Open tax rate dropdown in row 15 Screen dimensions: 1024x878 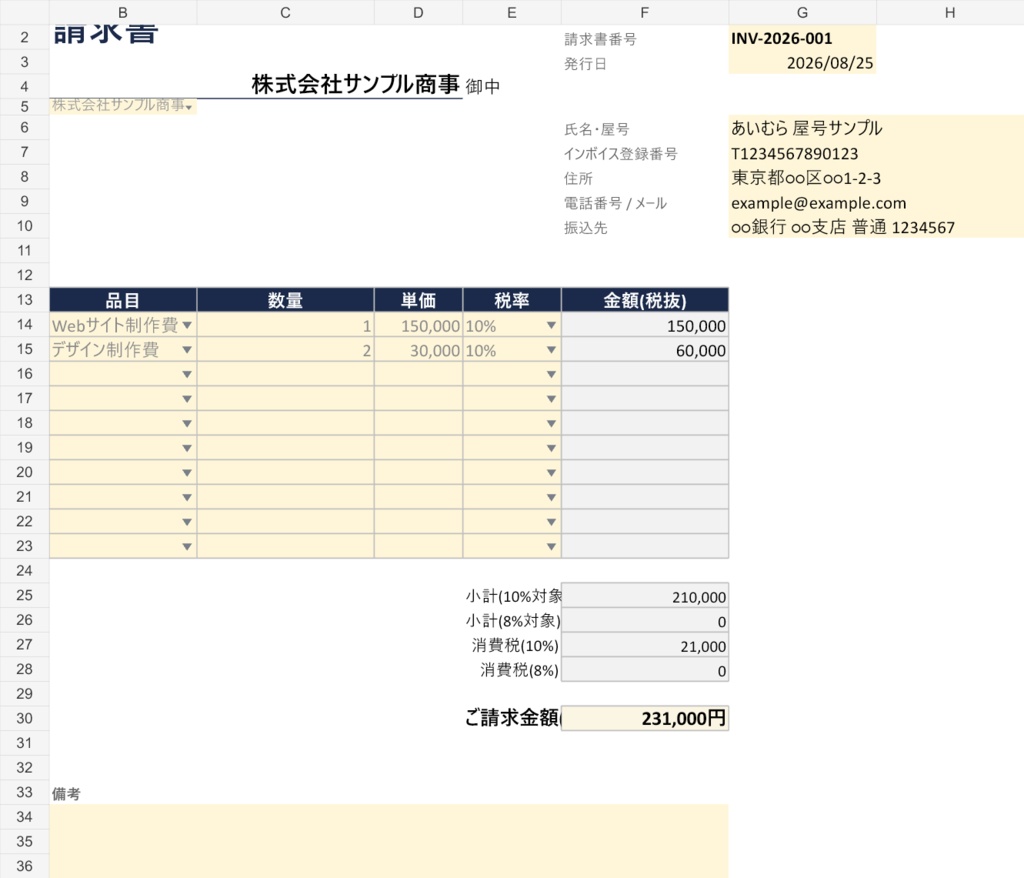(x=551, y=350)
